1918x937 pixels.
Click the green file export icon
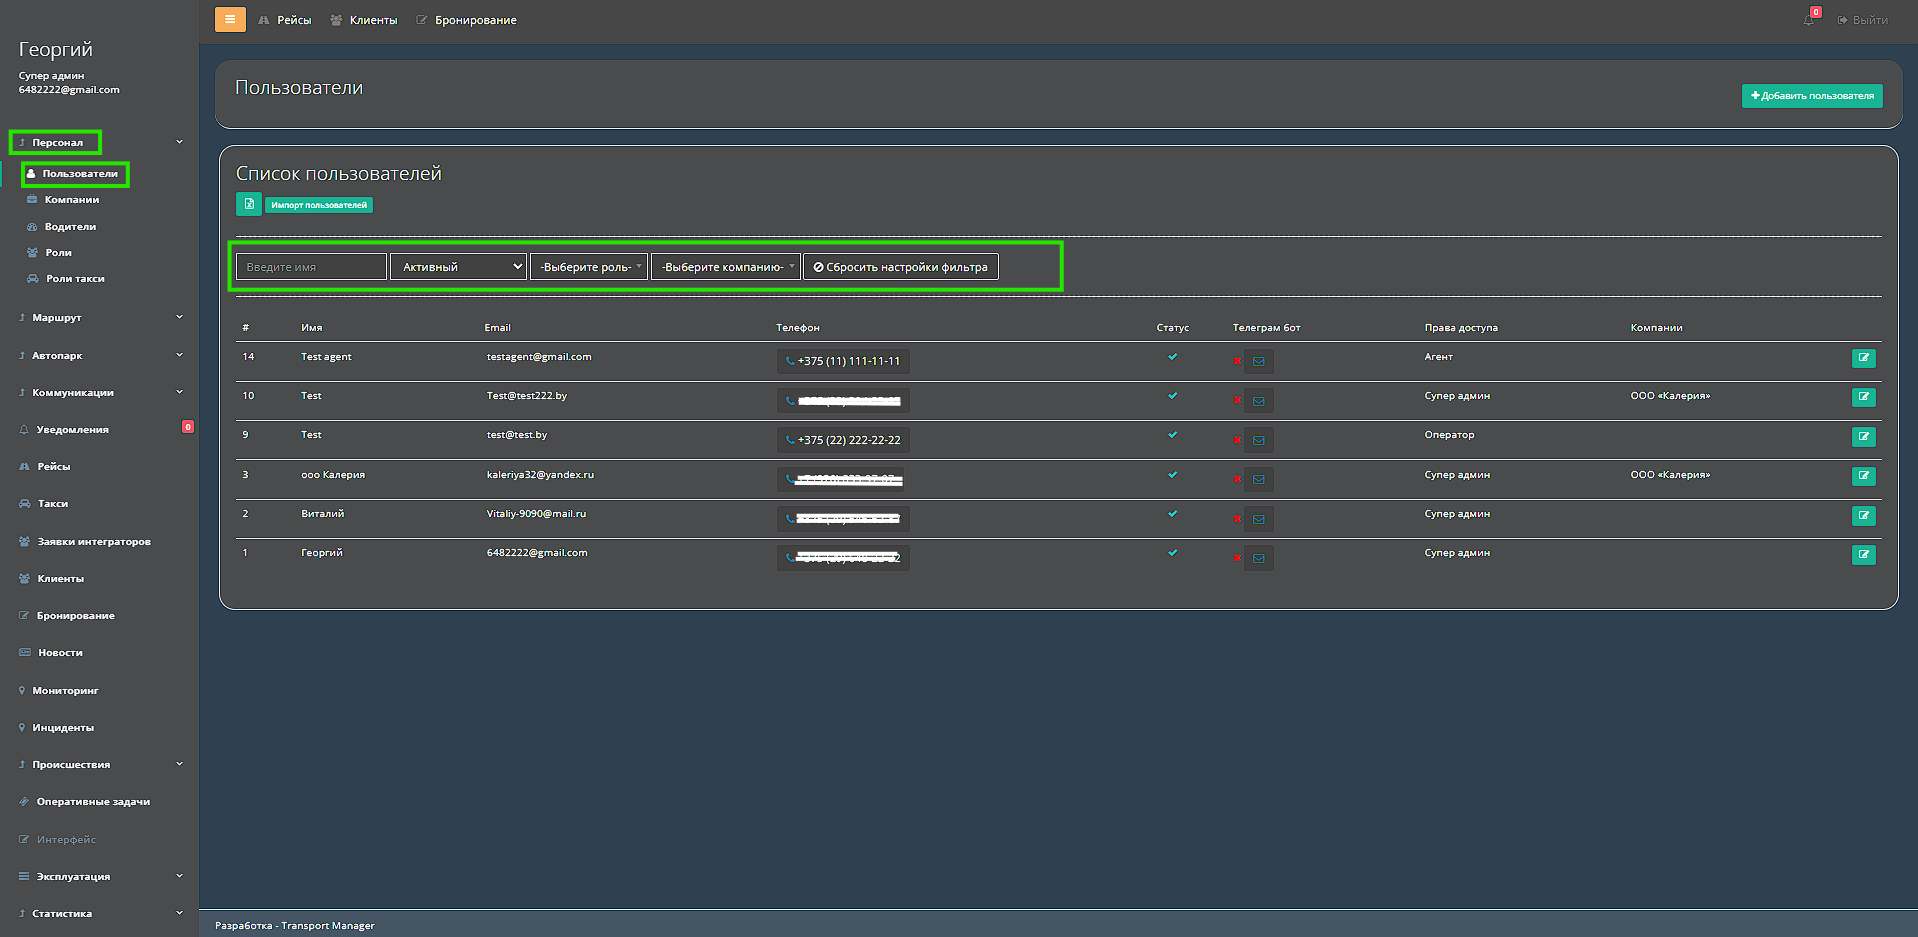249,204
